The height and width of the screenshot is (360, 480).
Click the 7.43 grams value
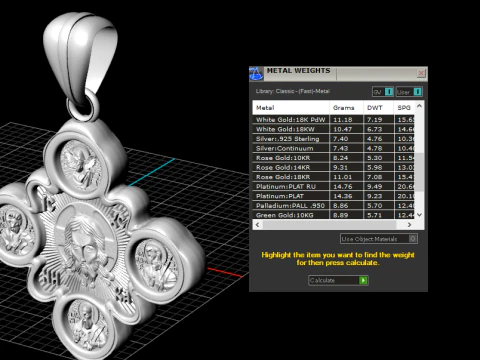(341, 148)
